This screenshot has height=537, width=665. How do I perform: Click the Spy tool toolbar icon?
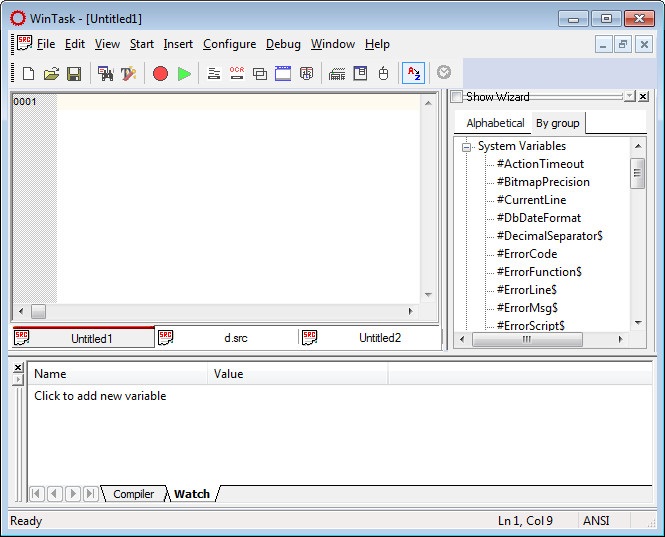306,74
